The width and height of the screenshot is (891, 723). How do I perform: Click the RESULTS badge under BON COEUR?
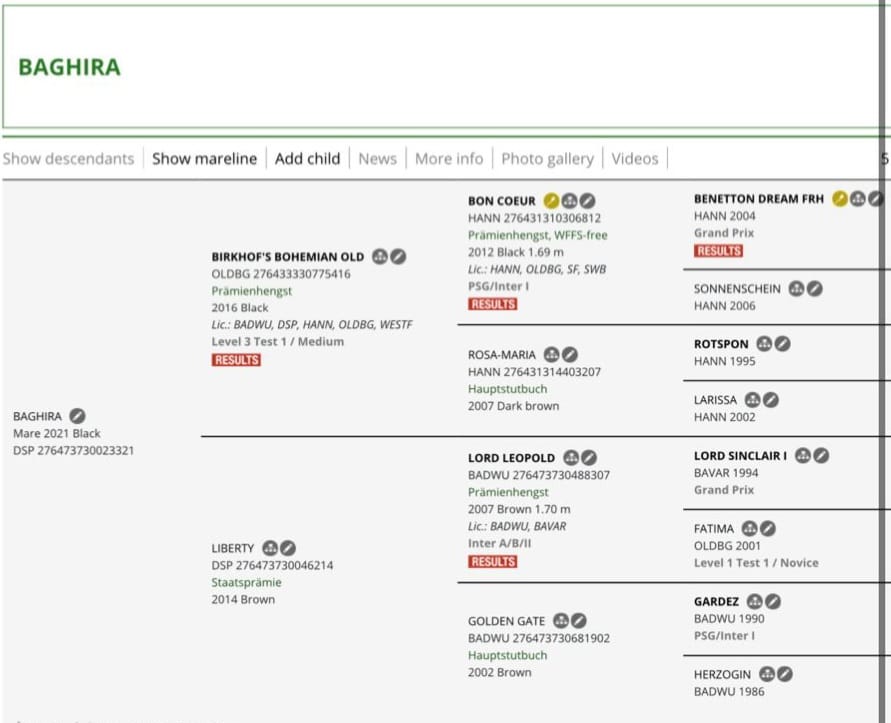tap(493, 304)
